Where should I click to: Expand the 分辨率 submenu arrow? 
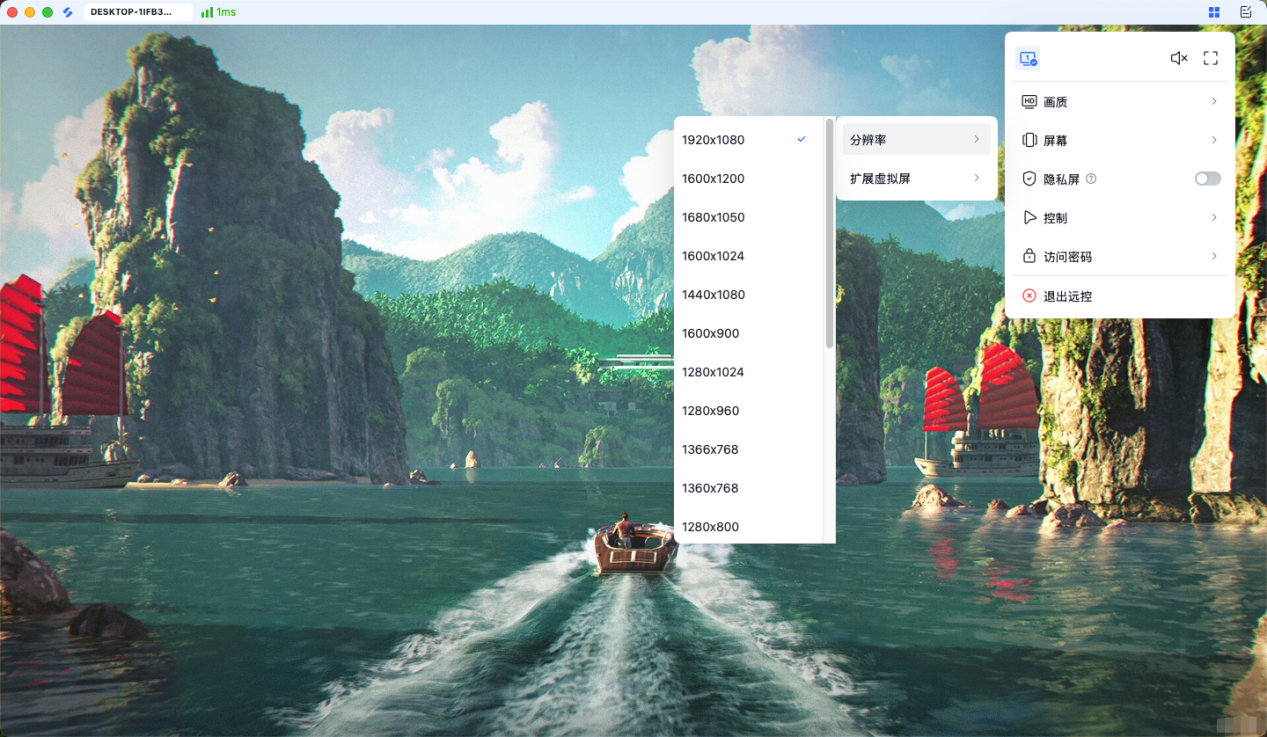point(976,139)
